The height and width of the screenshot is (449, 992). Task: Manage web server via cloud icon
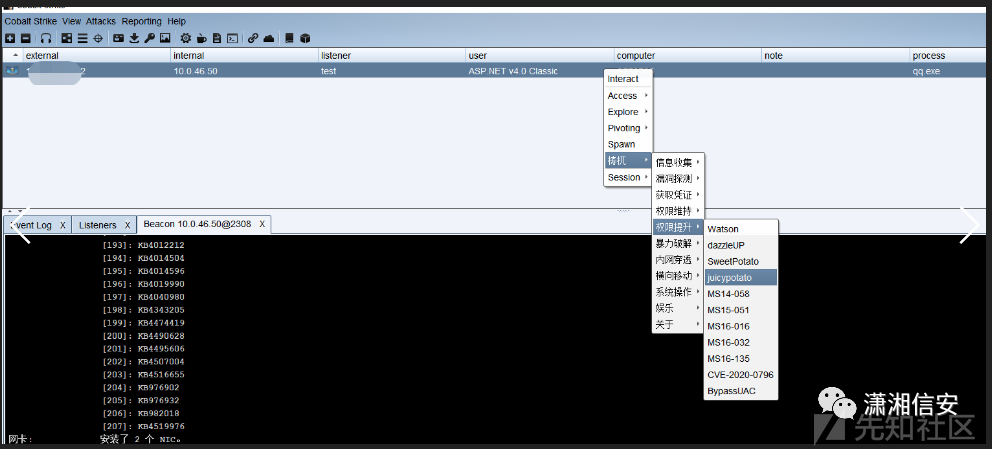(269, 39)
